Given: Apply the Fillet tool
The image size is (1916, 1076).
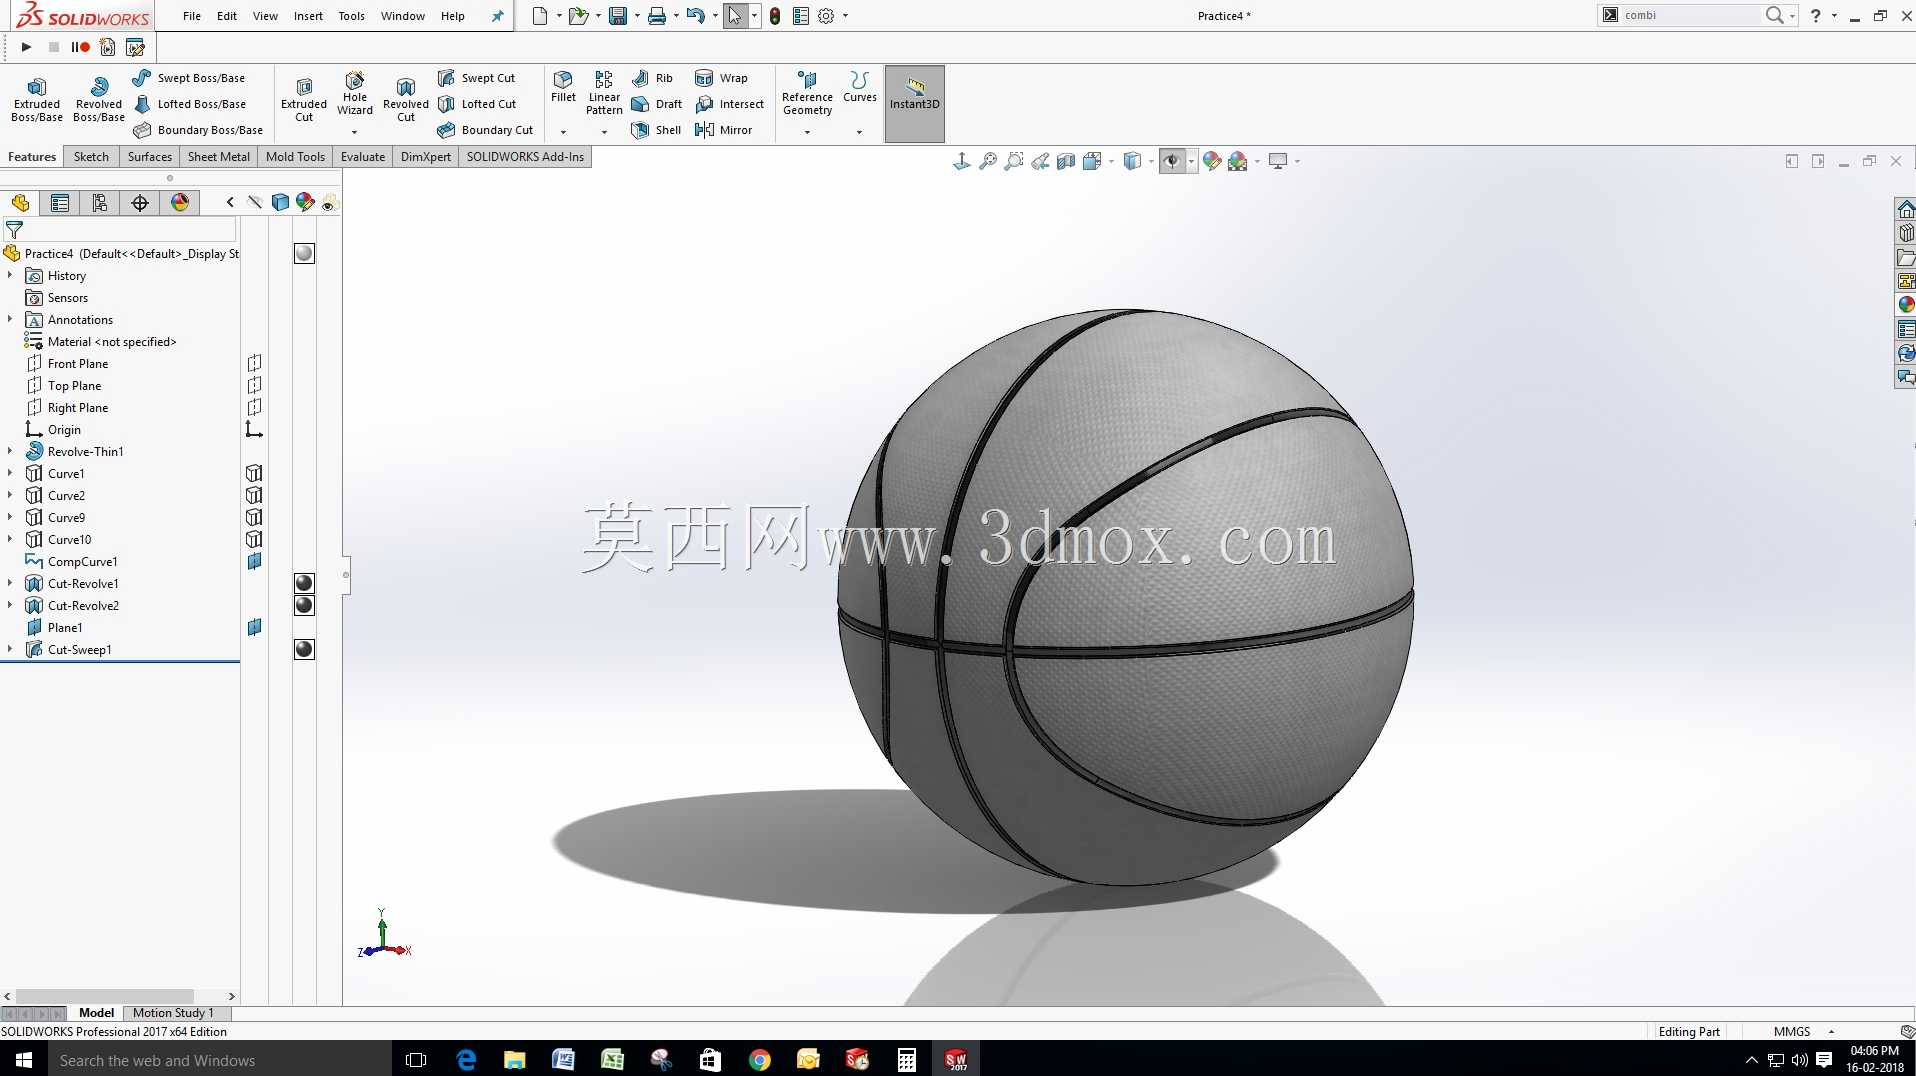Looking at the screenshot, I should pos(563,86).
